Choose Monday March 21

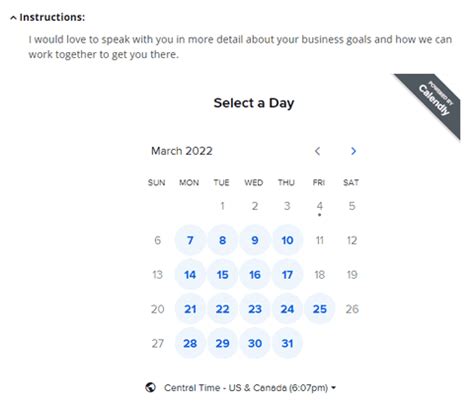[190, 309]
